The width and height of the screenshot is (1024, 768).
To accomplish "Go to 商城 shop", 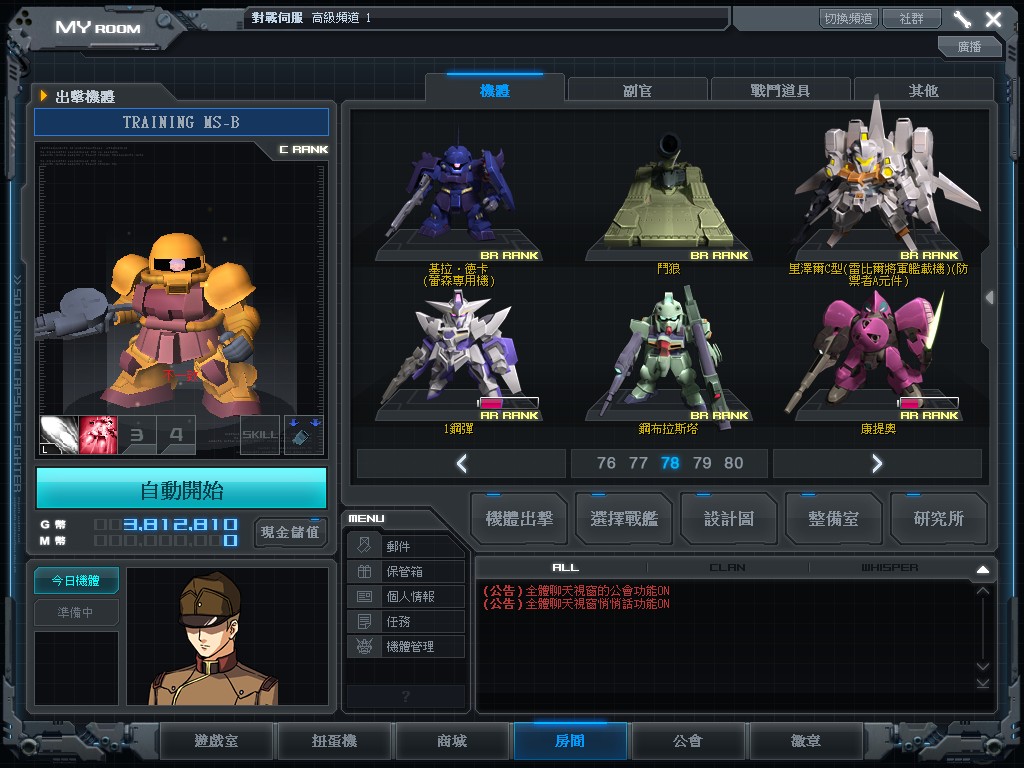I will [x=452, y=741].
